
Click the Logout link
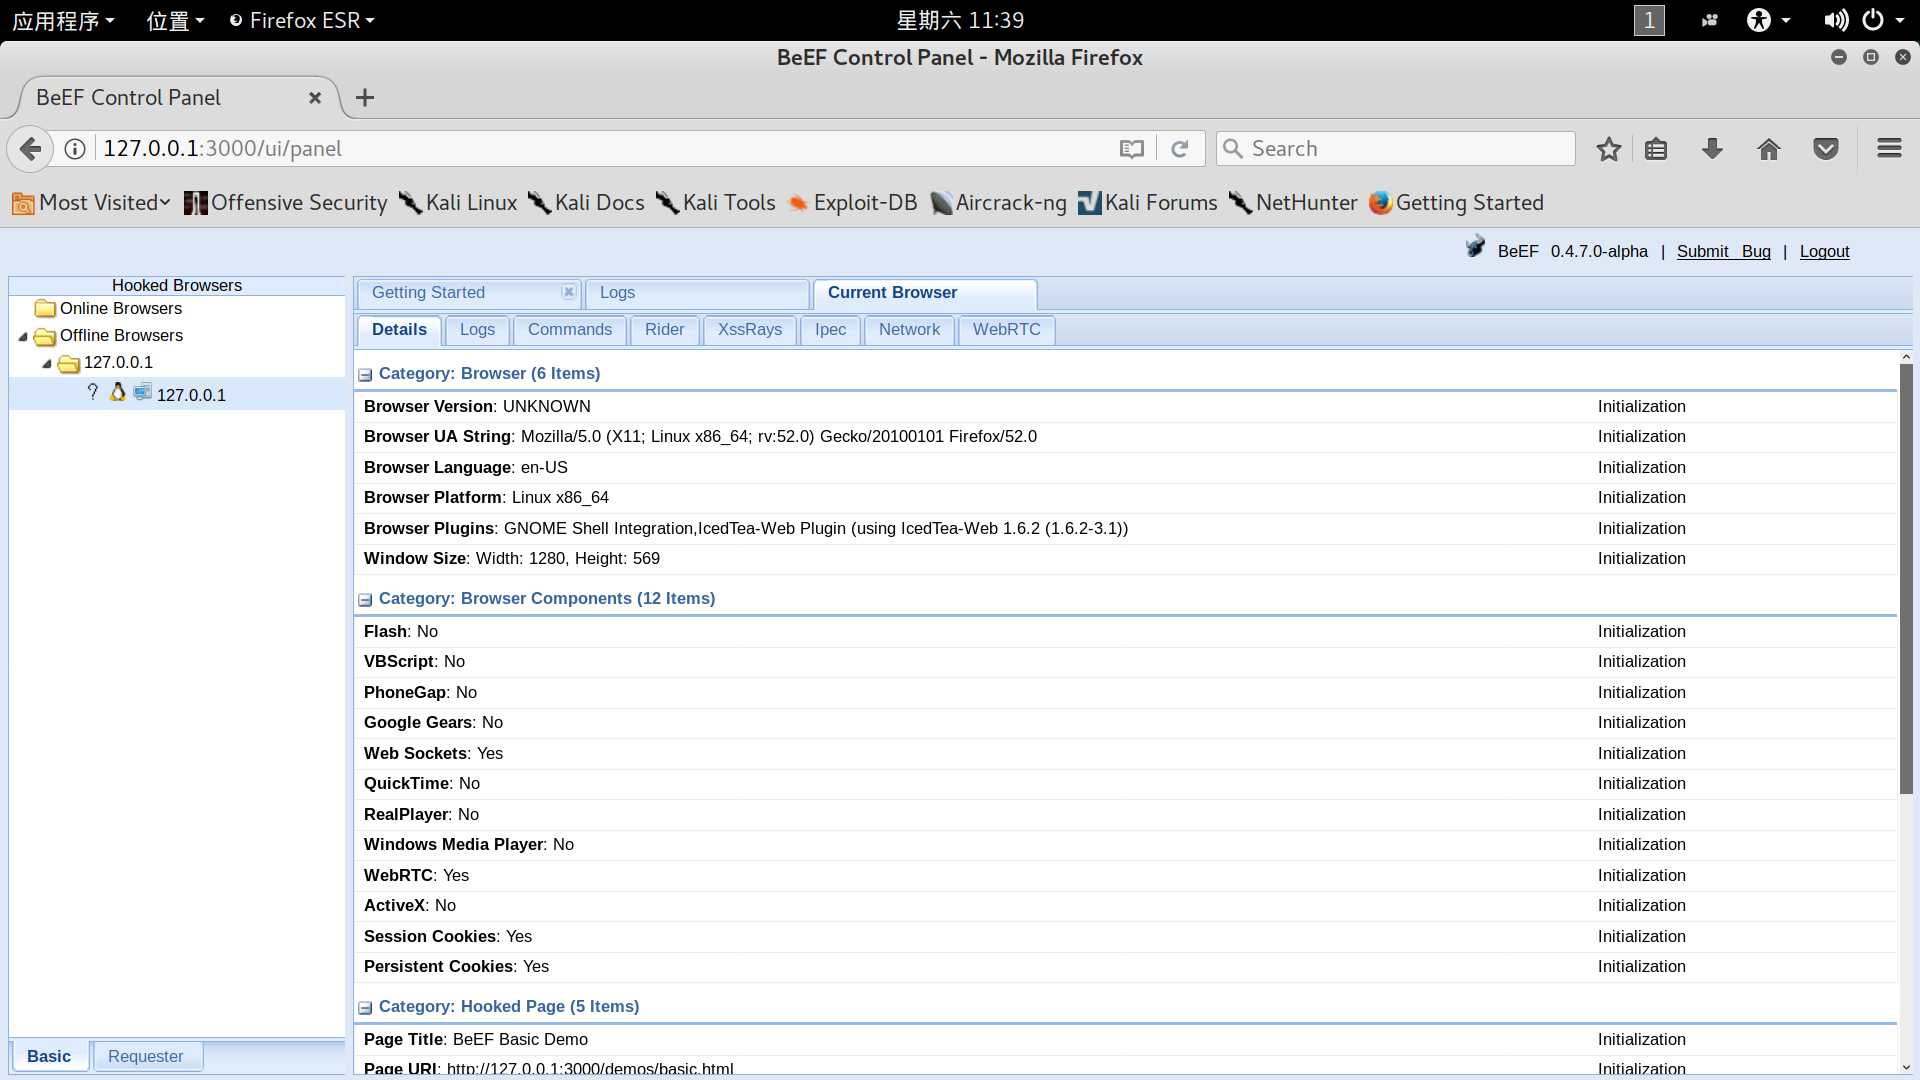[x=1824, y=252]
